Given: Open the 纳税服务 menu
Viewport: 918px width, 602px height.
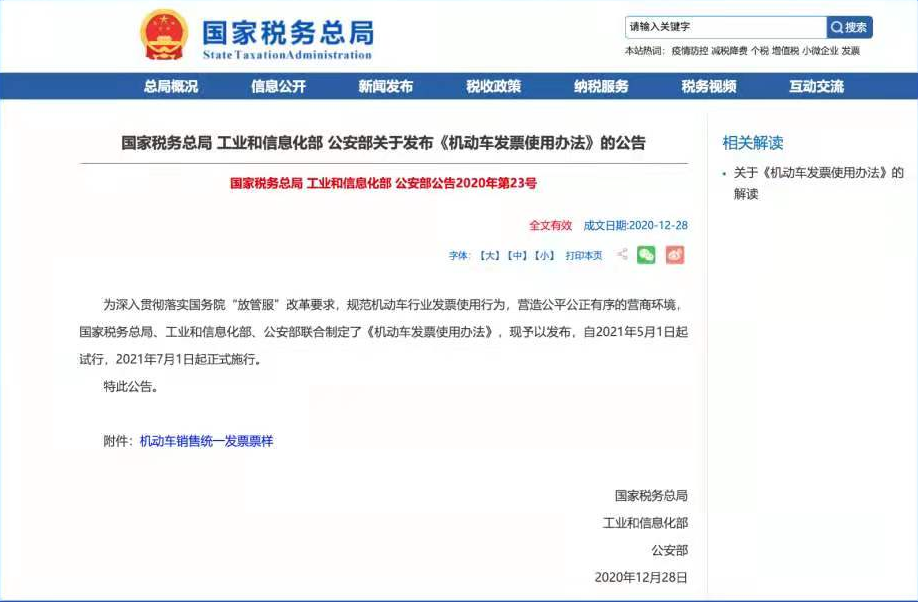Looking at the screenshot, I should point(601,87).
